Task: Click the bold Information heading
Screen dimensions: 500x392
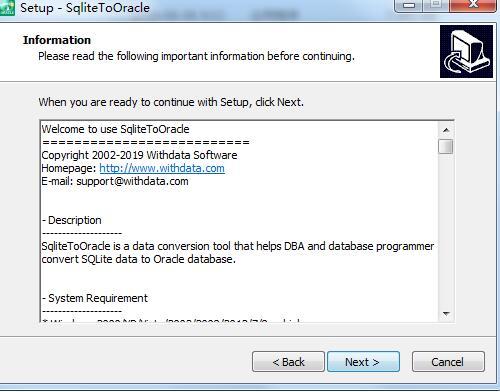Action: (57, 40)
